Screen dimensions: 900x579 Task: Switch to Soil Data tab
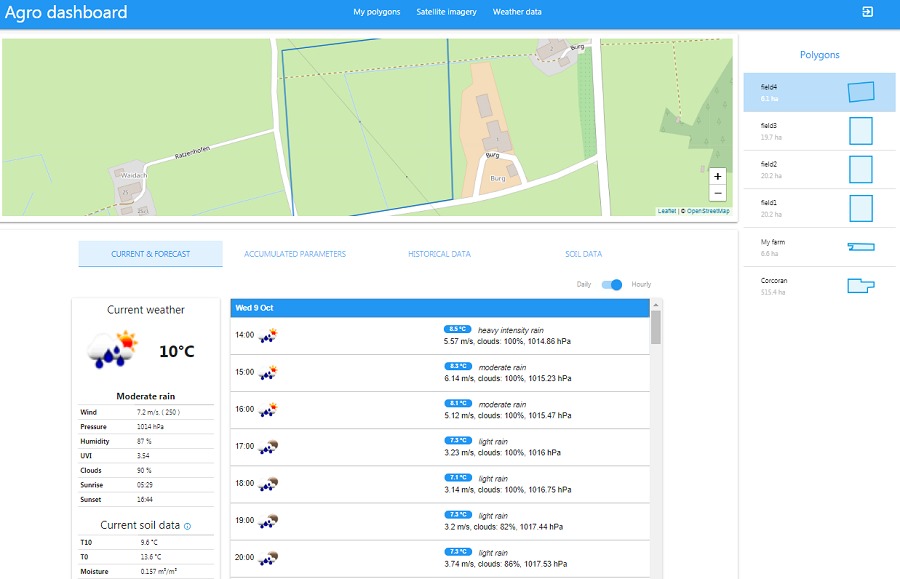coord(584,254)
